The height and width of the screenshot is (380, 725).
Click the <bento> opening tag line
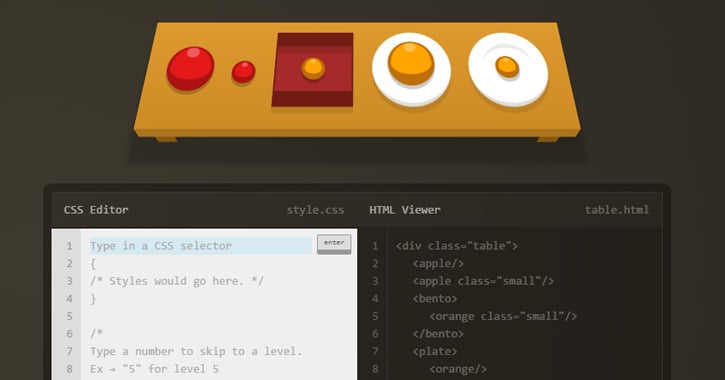435,299
